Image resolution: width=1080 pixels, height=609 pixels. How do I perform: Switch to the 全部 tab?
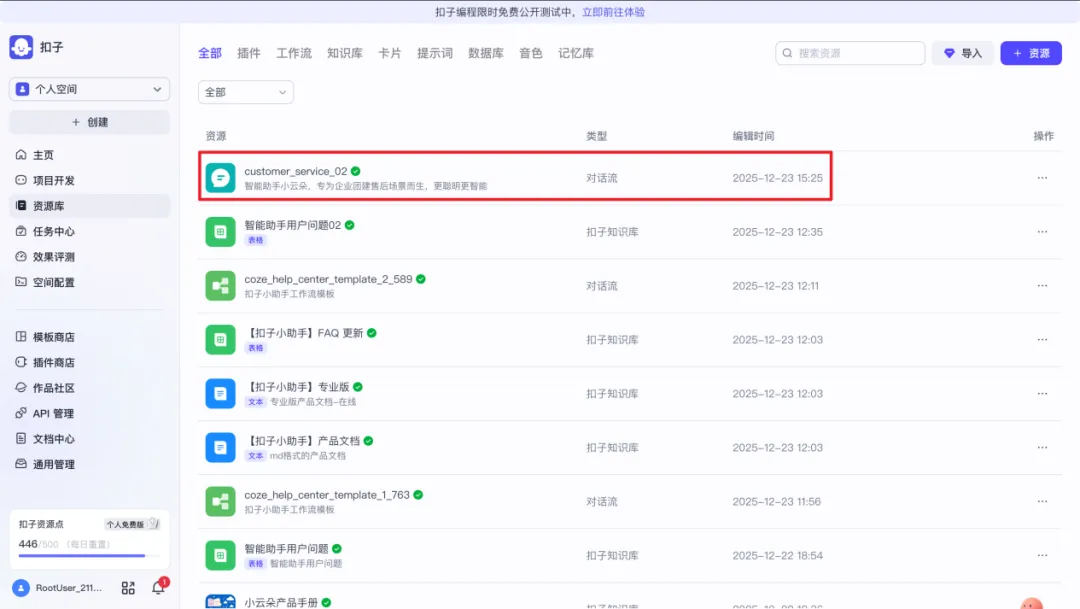[210, 53]
